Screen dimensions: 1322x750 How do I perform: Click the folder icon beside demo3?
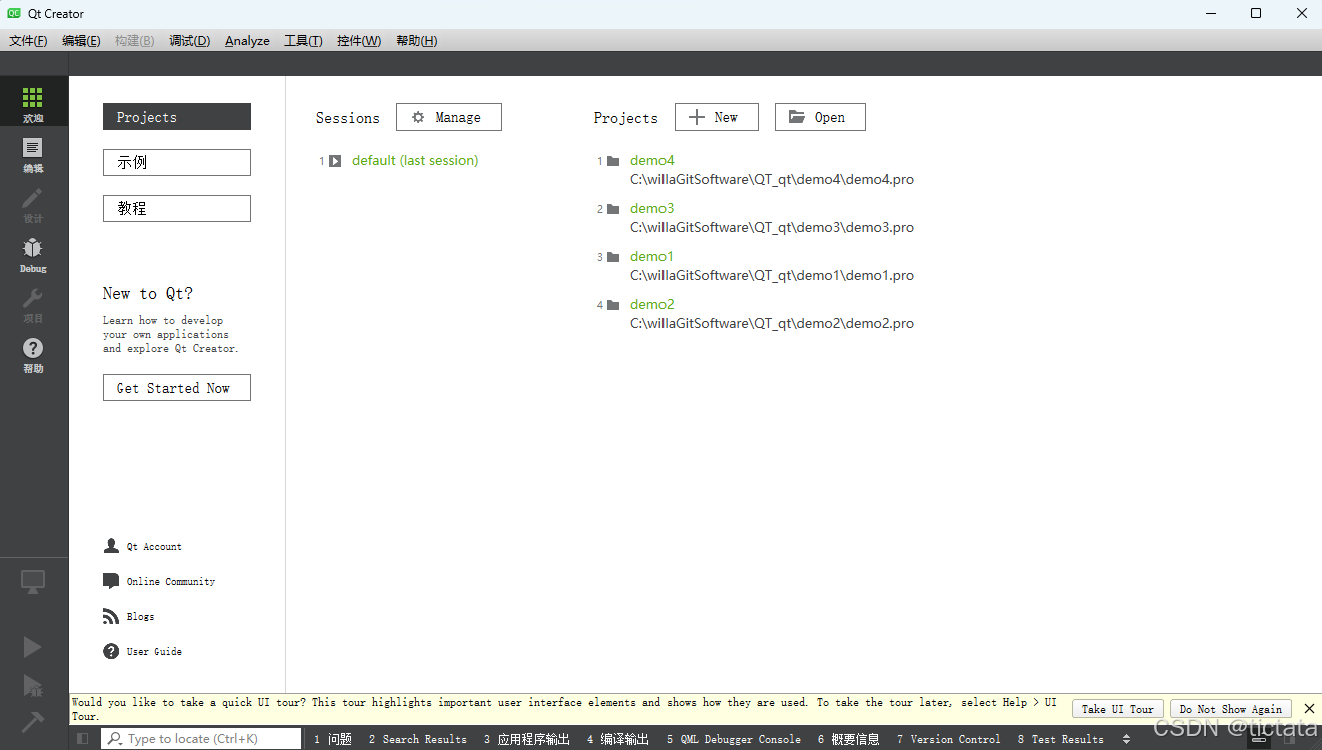[613, 209]
